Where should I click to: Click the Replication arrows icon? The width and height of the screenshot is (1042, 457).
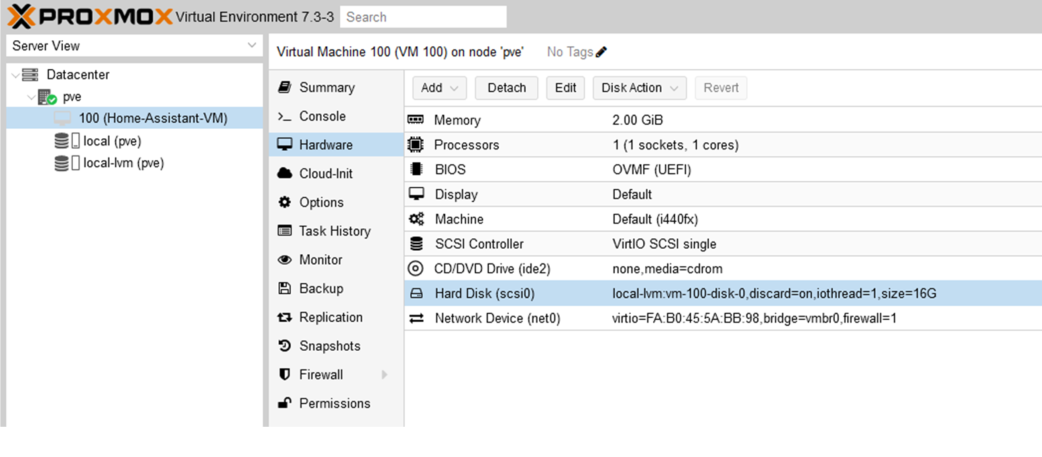[284, 318]
